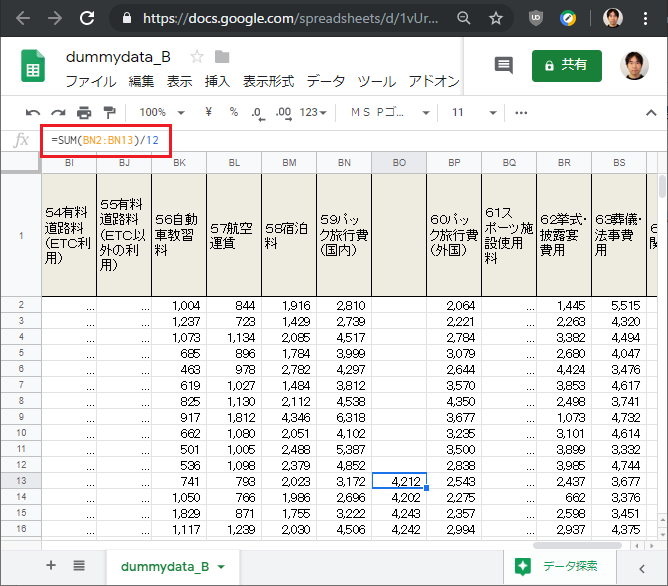Select cell containing 6,318

[x=344, y=417]
